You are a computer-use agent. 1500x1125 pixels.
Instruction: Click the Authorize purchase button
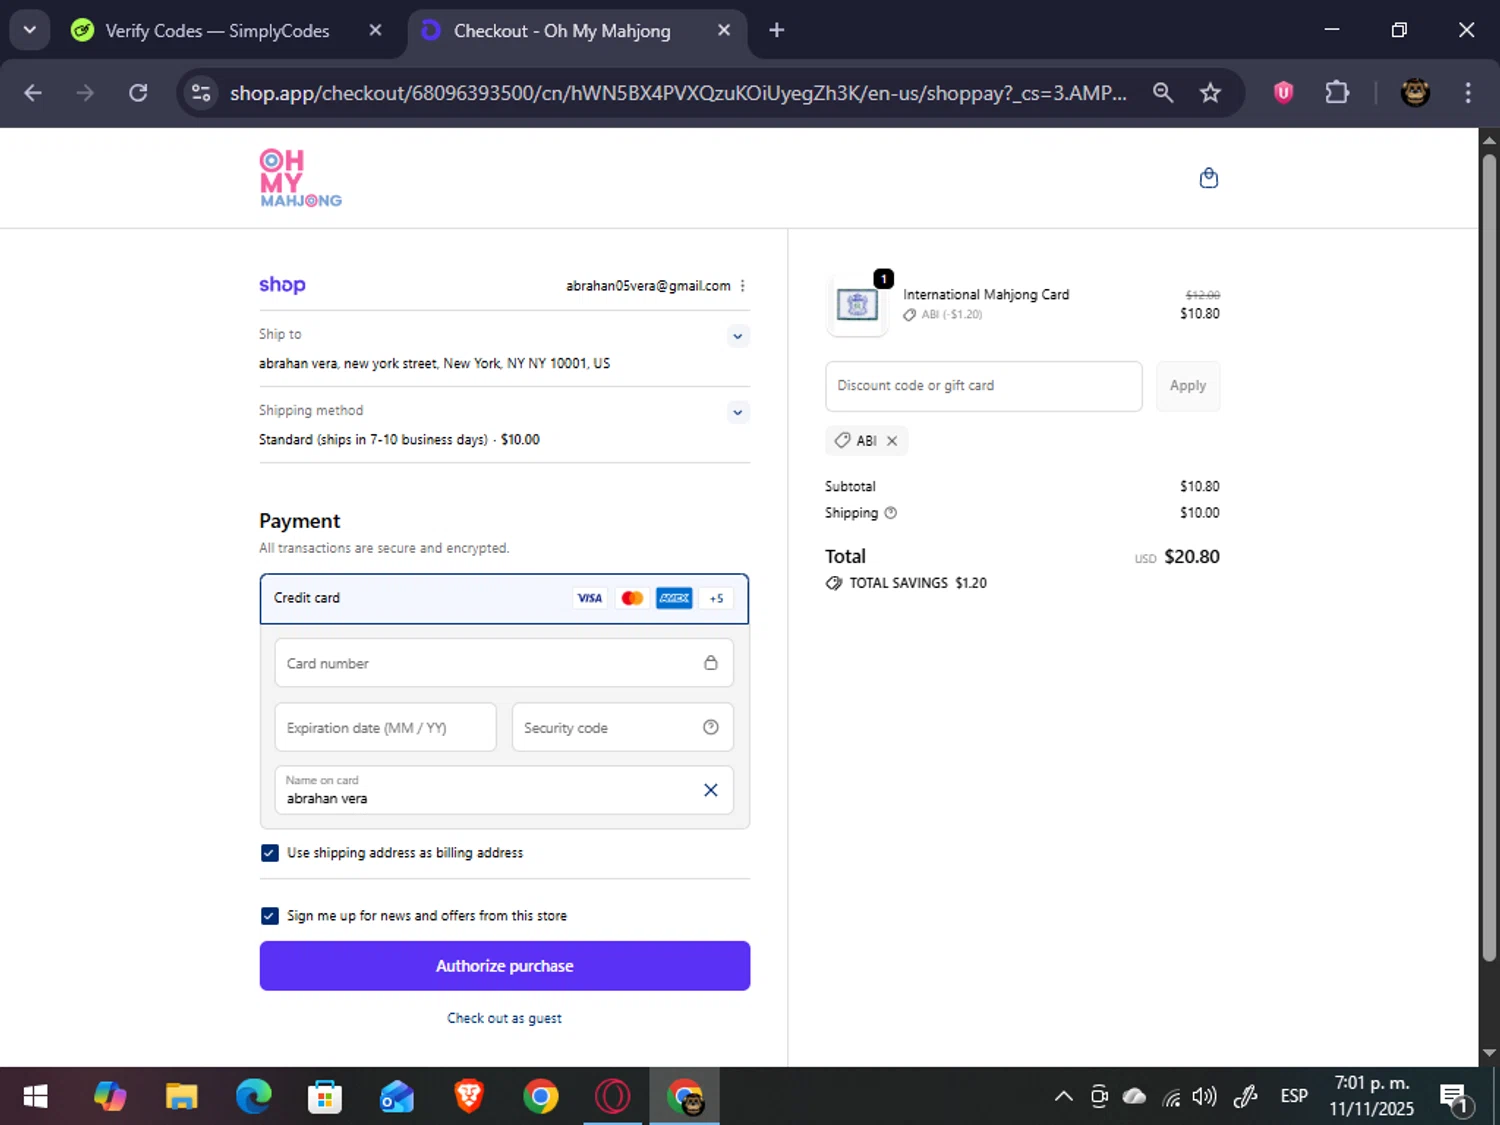click(x=504, y=966)
